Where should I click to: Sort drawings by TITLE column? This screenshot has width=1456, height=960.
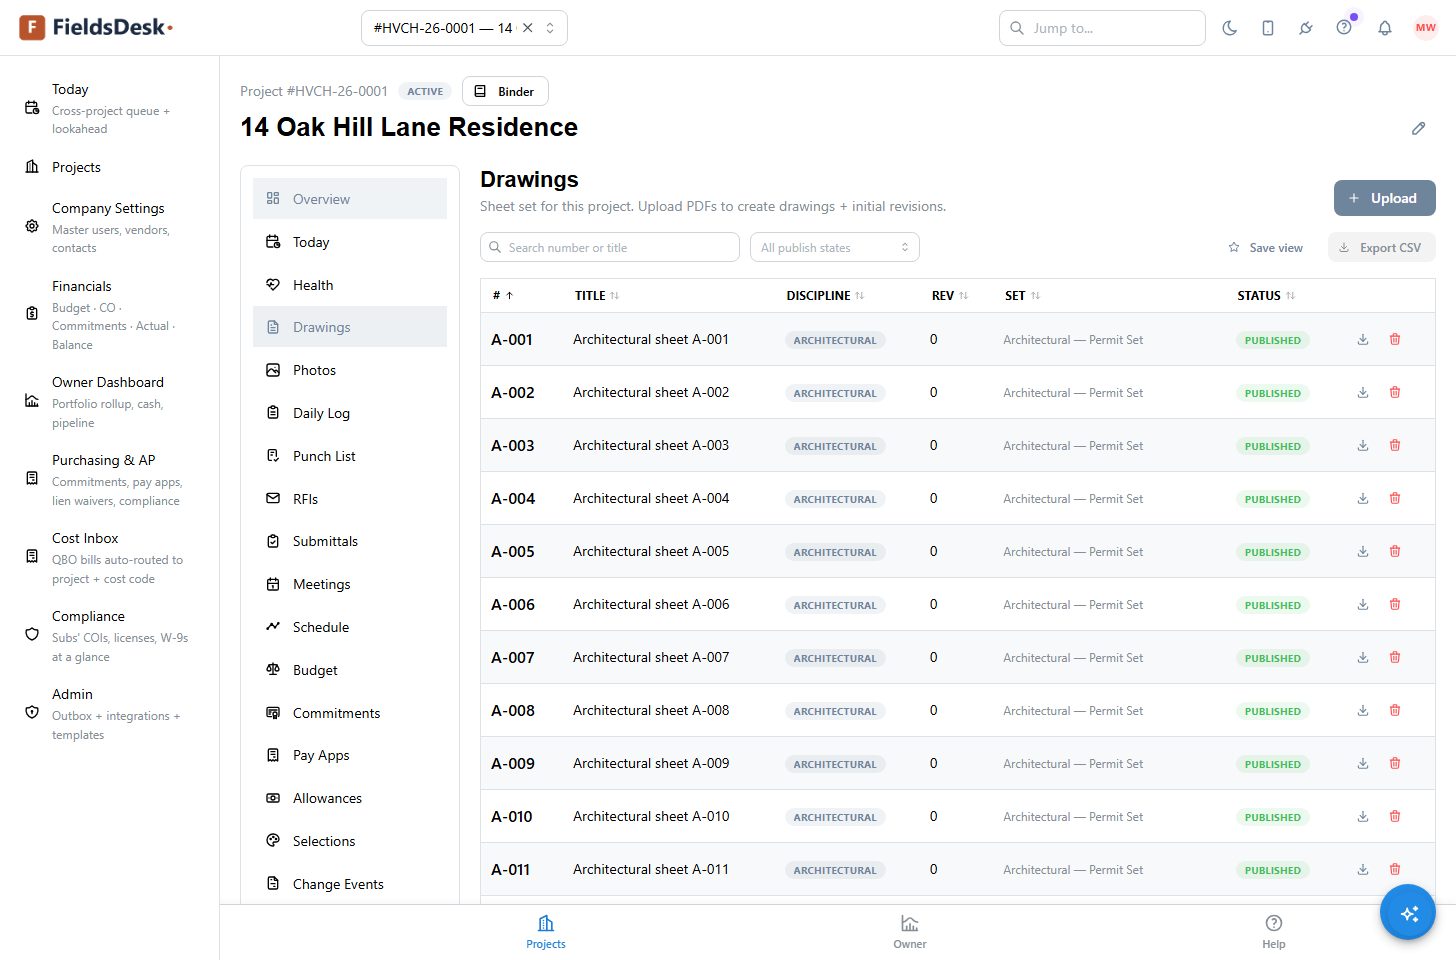tap(597, 296)
